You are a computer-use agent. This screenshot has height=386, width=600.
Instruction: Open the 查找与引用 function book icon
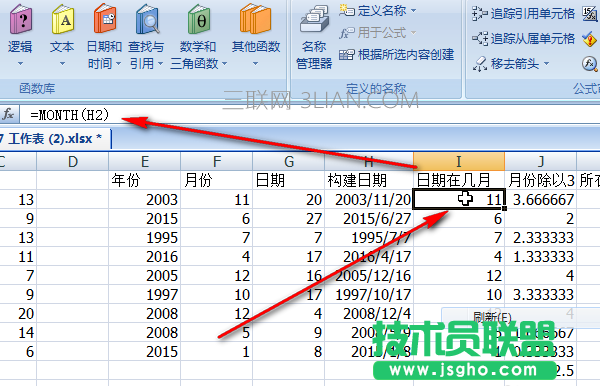point(147,18)
